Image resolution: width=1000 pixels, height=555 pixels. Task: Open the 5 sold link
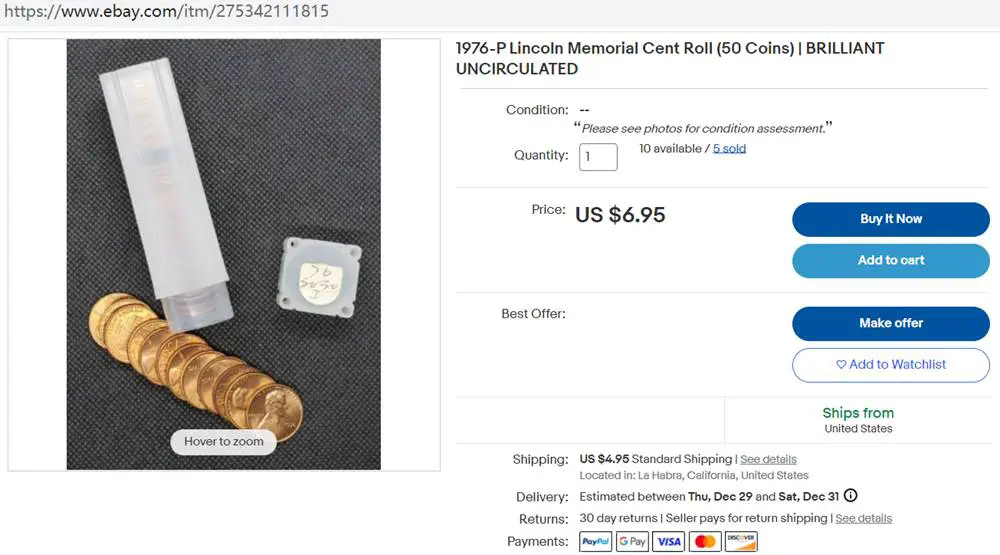(x=729, y=149)
